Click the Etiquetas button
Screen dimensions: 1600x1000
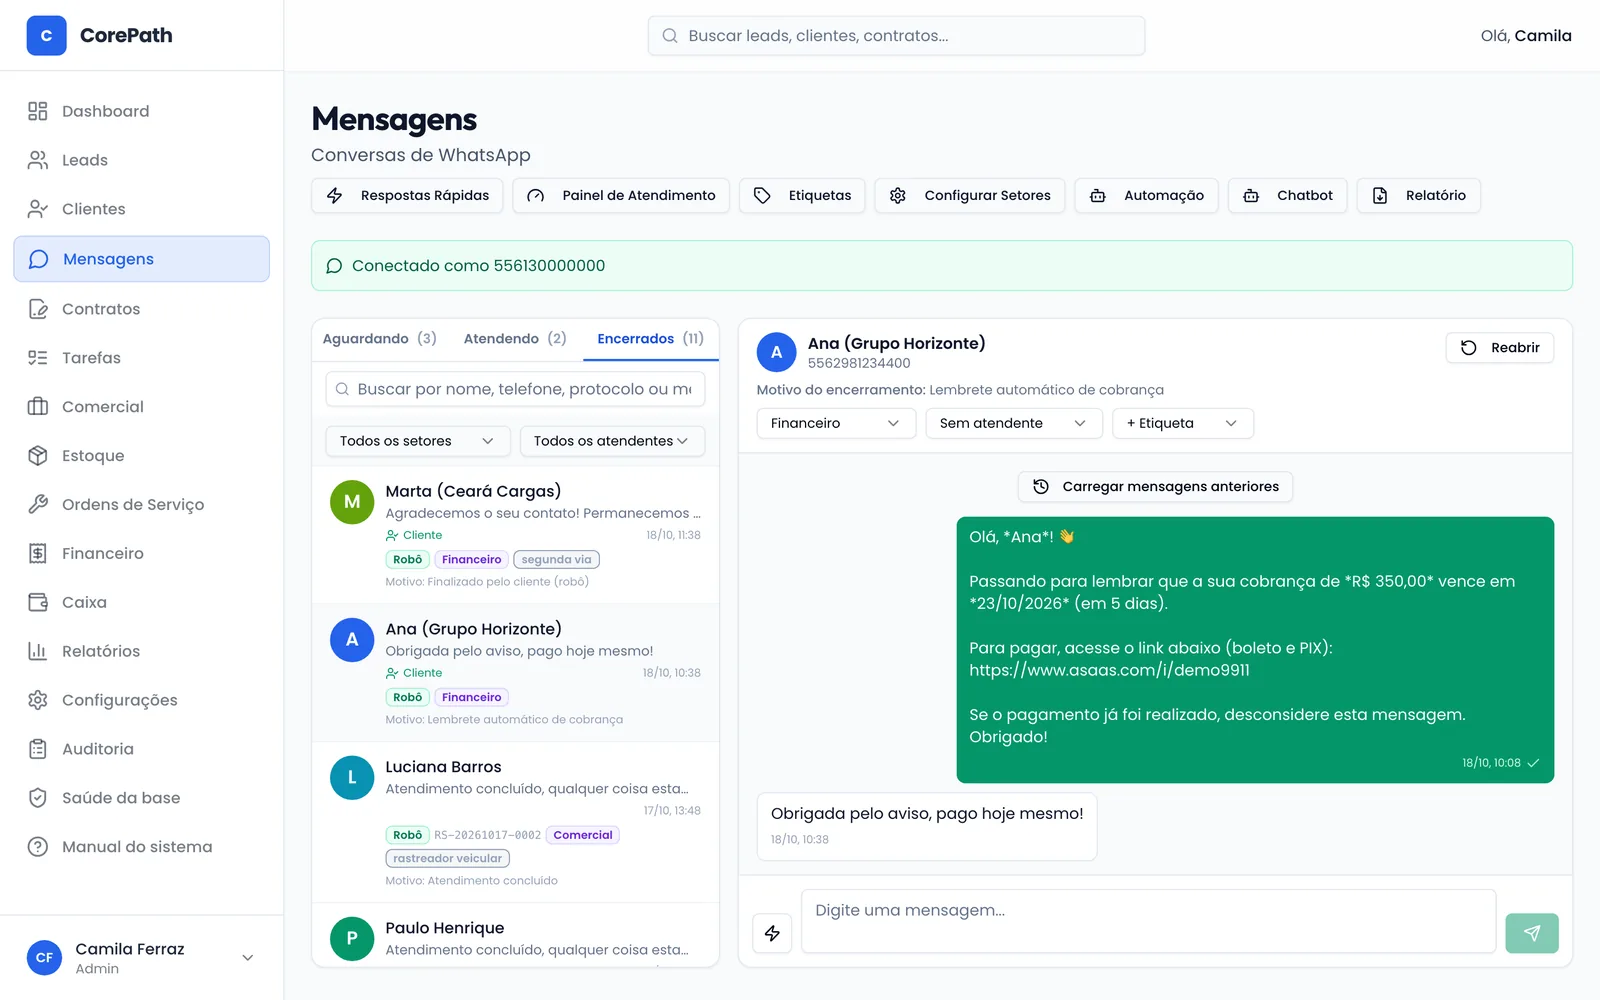coord(803,196)
